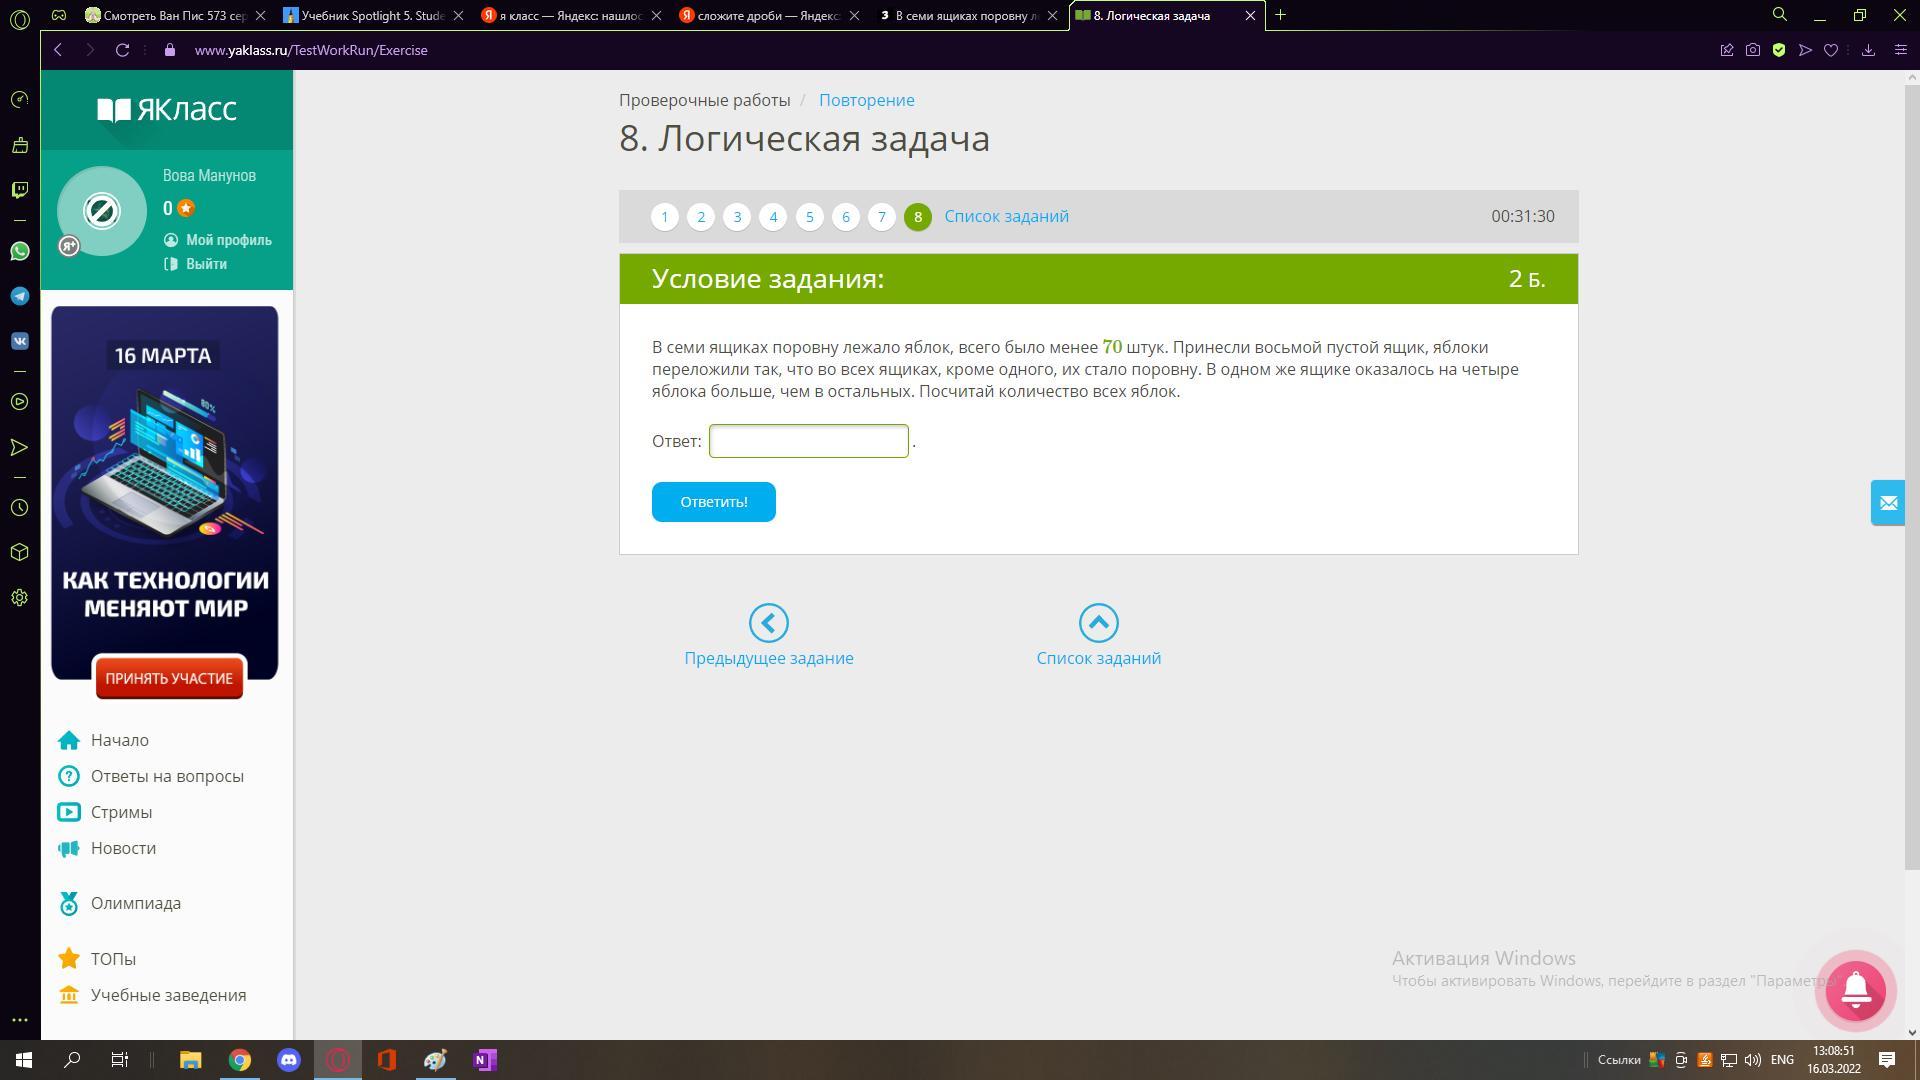Open VK in browser sidebar
Viewport: 1920px width, 1080px height.
pos(19,341)
